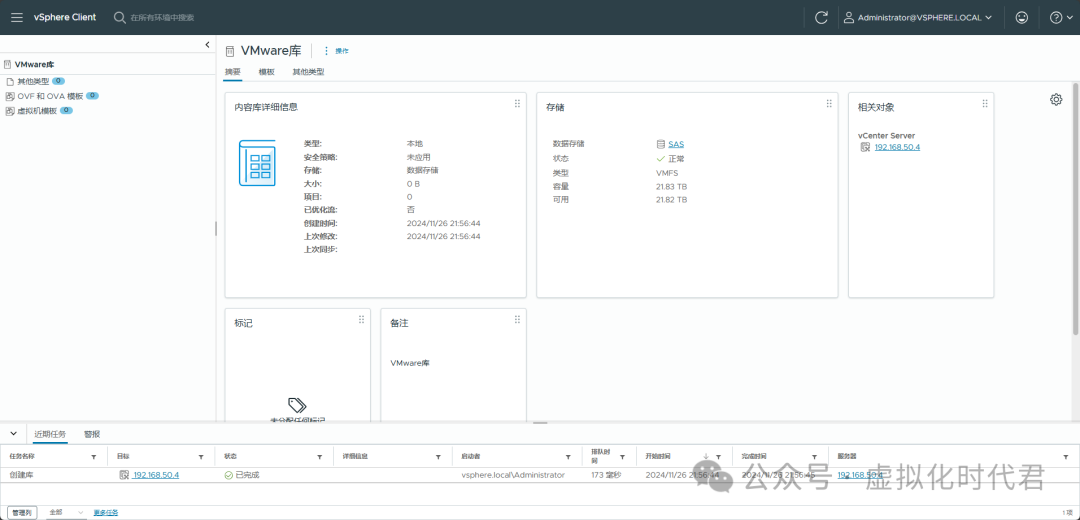
Task: Click the 21.82 TB available value
Action: 672,200
